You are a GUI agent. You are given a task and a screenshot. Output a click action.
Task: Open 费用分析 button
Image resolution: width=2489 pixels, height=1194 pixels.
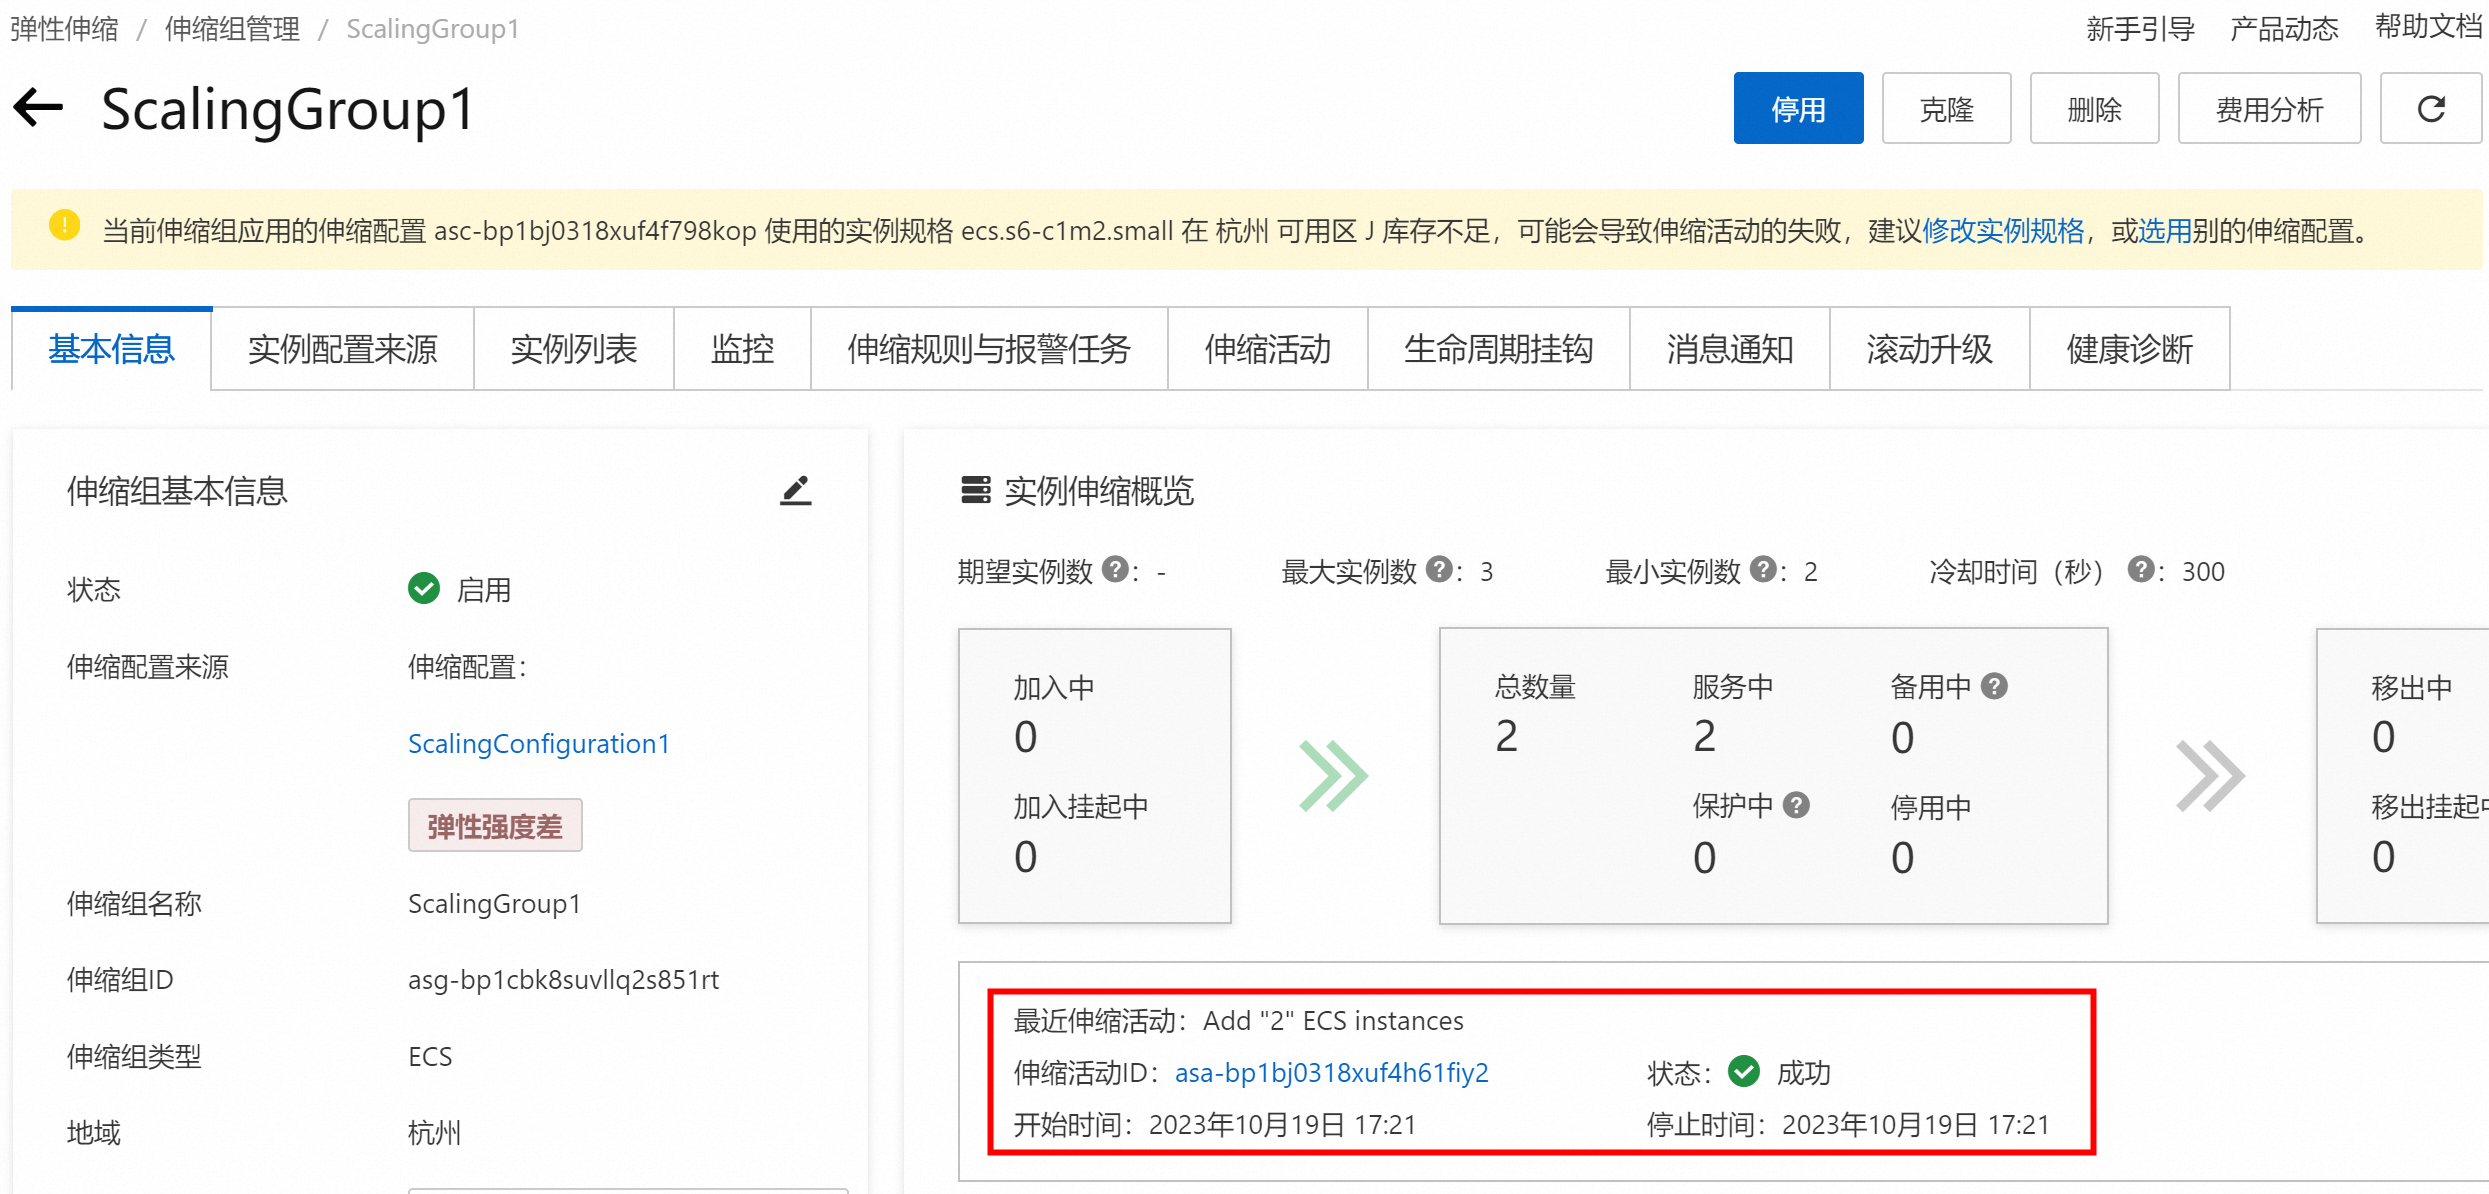[x=2269, y=109]
